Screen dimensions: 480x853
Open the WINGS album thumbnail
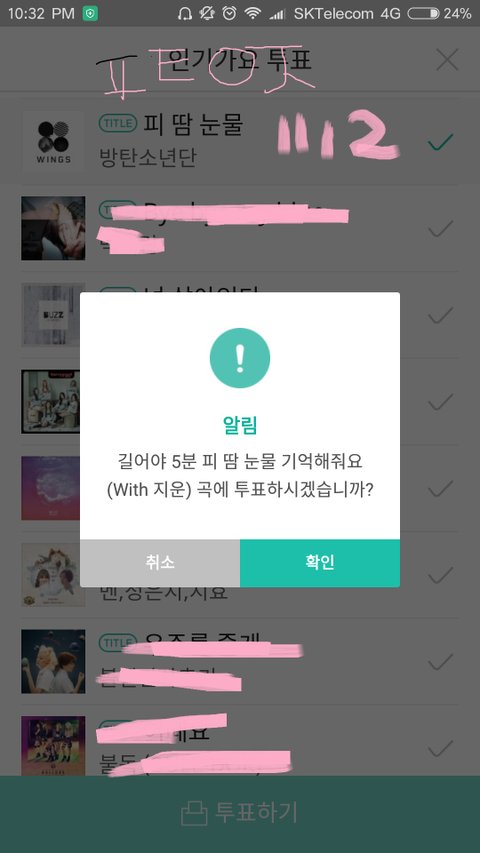click(53, 141)
